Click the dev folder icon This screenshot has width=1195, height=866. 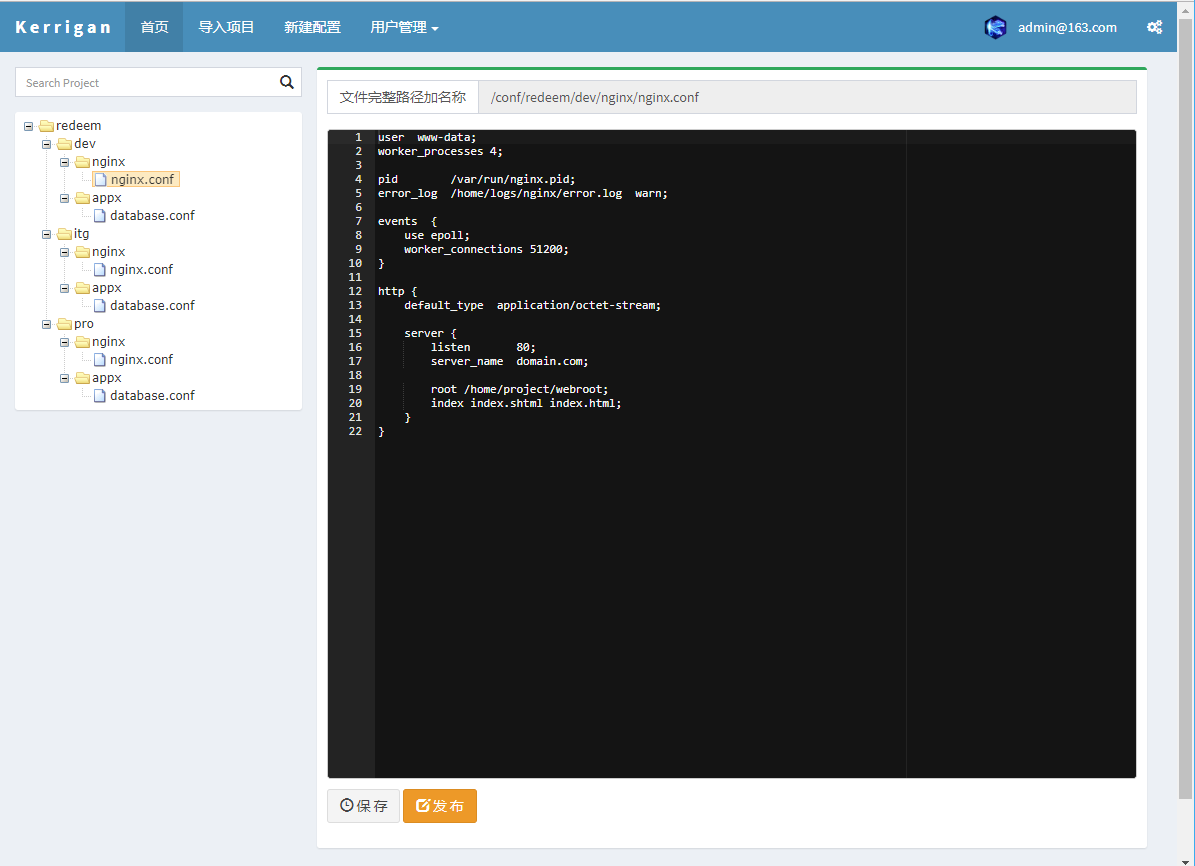[x=64, y=144]
